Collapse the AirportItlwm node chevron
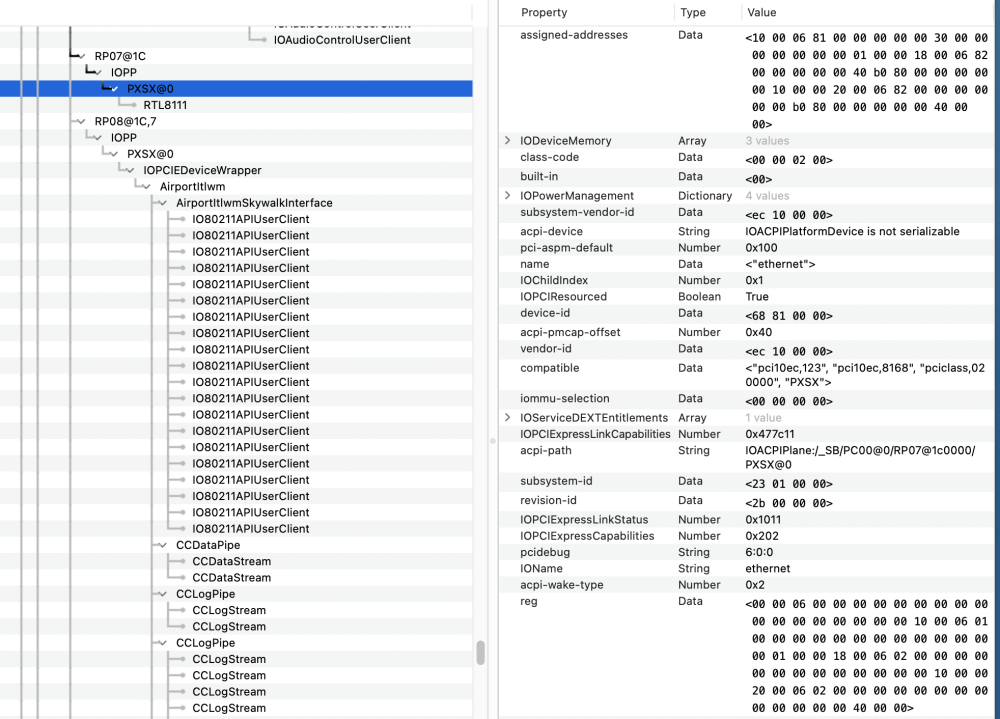This screenshot has height=719, width=1000. (147, 187)
